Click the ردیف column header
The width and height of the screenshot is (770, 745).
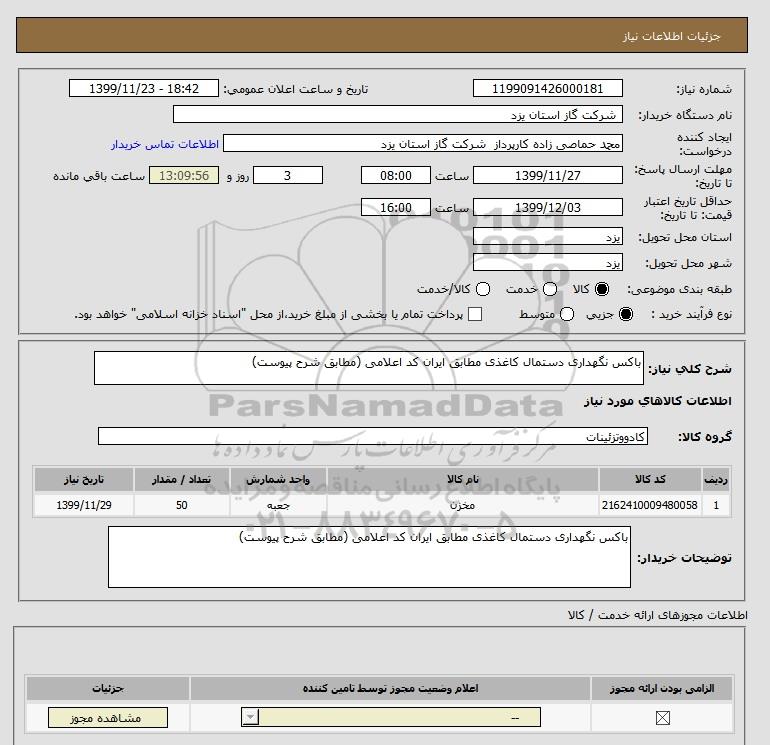[716, 479]
